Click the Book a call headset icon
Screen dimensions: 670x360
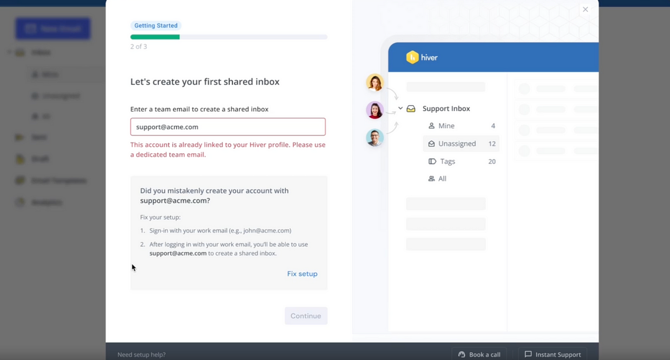point(461,354)
